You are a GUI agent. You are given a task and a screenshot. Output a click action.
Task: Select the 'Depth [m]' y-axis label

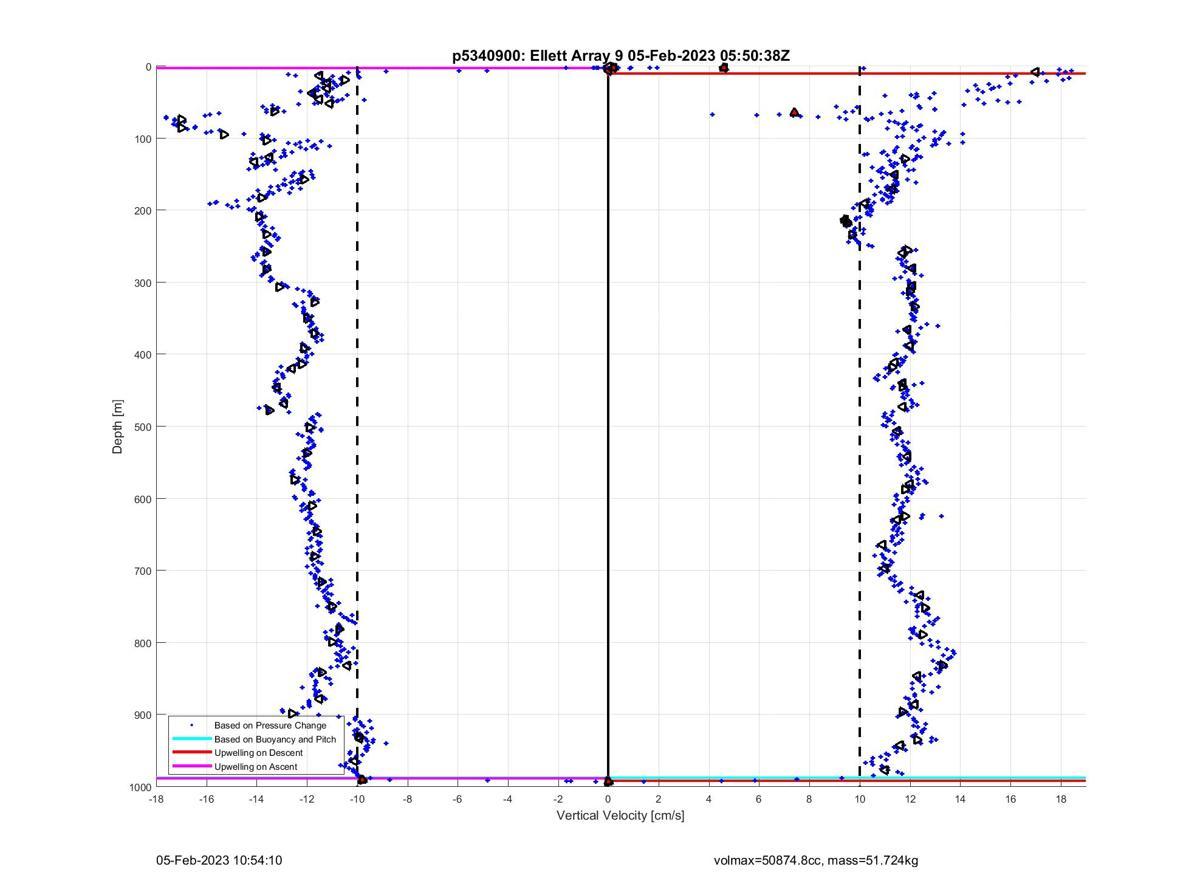pyautogui.click(x=118, y=427)
